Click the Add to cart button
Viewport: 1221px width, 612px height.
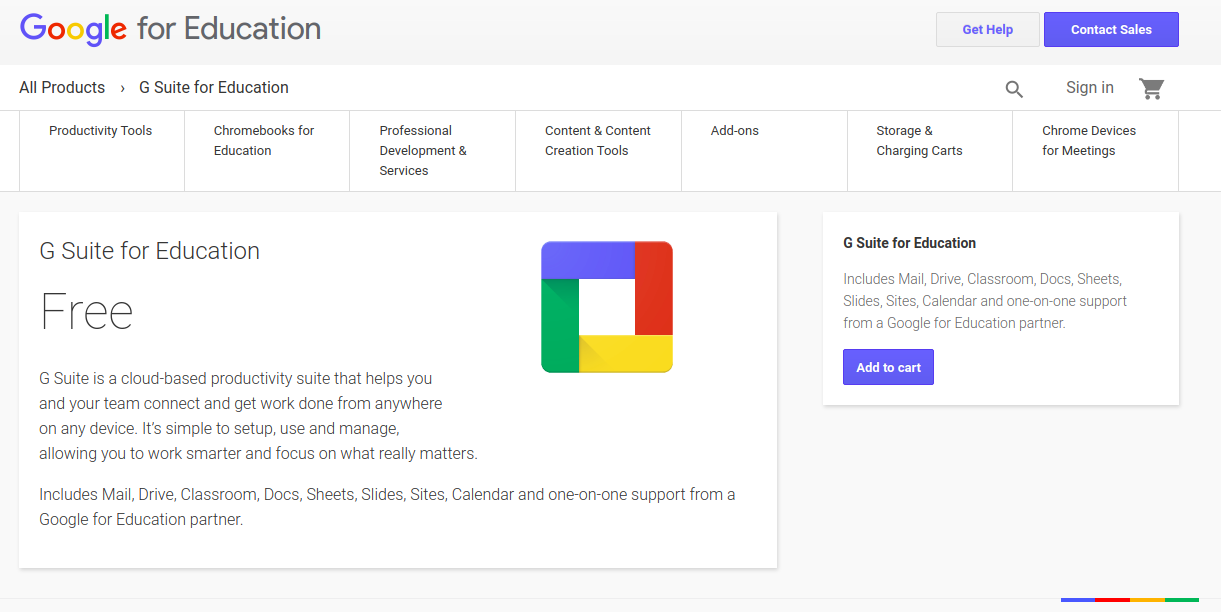tap(888, 367)
